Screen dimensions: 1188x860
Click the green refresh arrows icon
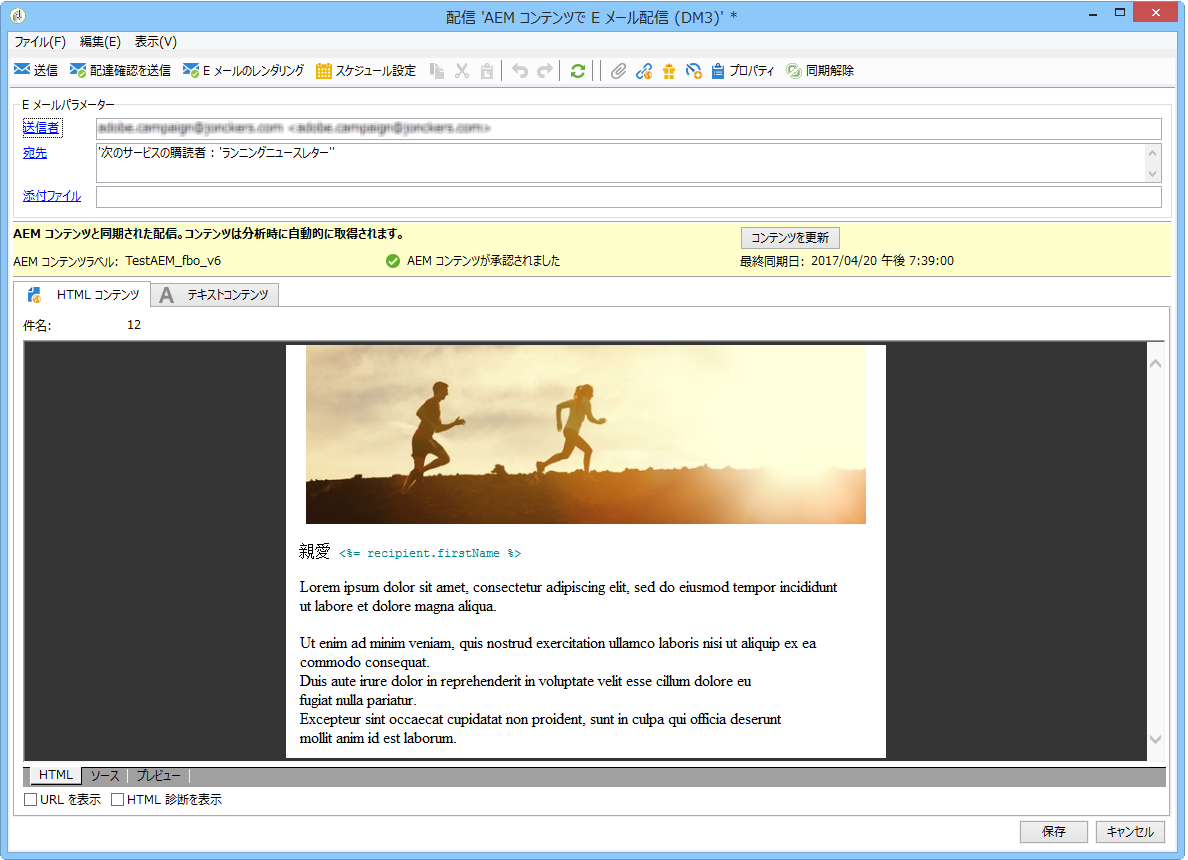click(x=577, y=70)
